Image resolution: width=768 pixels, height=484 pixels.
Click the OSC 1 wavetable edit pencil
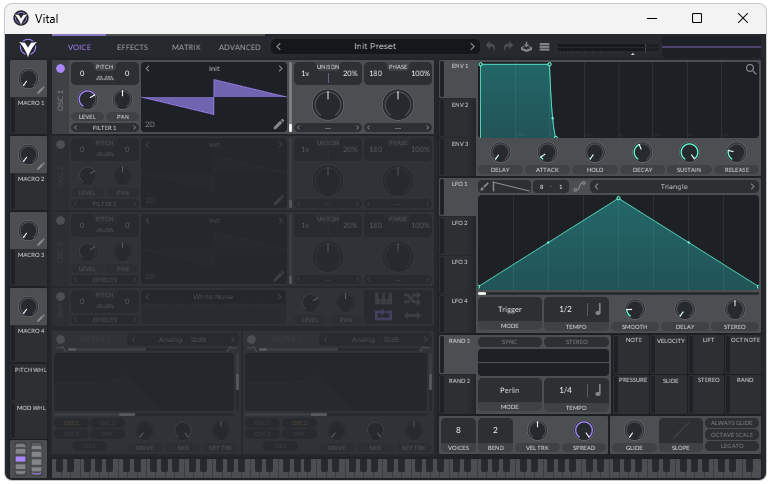(279, 124)
